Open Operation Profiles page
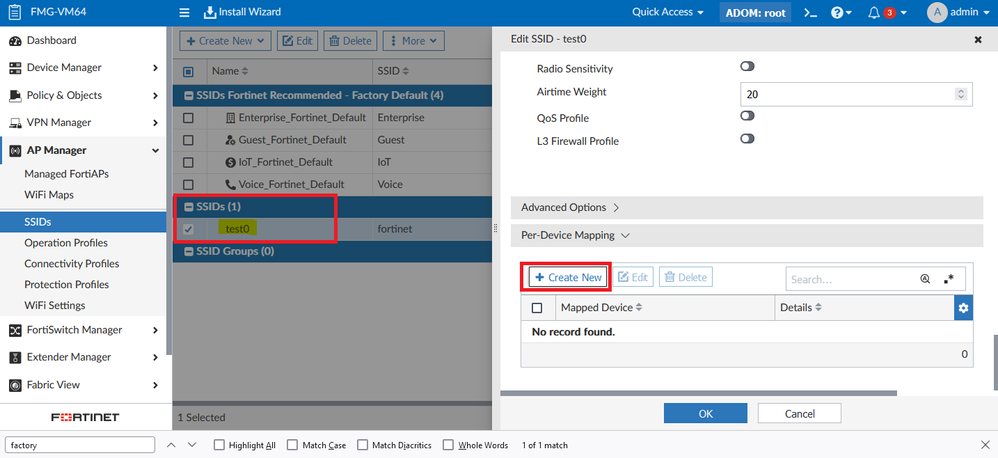The height and width of the screenshot is (458, 998). pos(66,242)
